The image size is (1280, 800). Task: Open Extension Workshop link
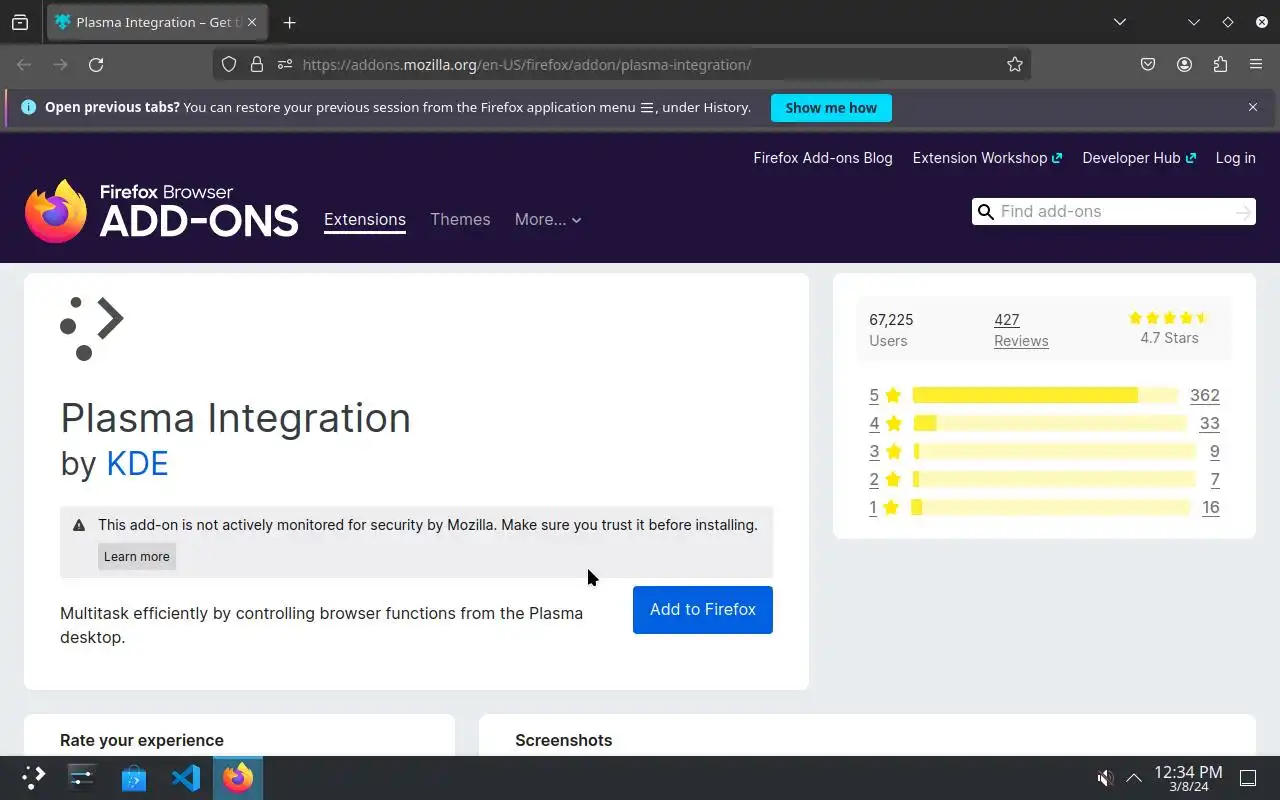[x=987, y=158]
